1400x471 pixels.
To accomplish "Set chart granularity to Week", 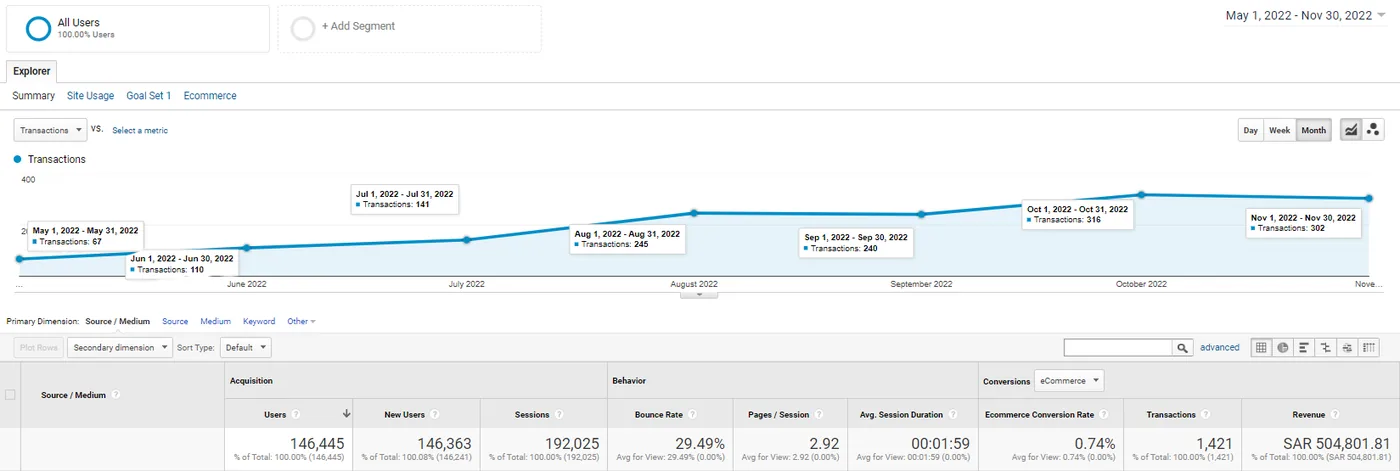I will pos(1279,130).
